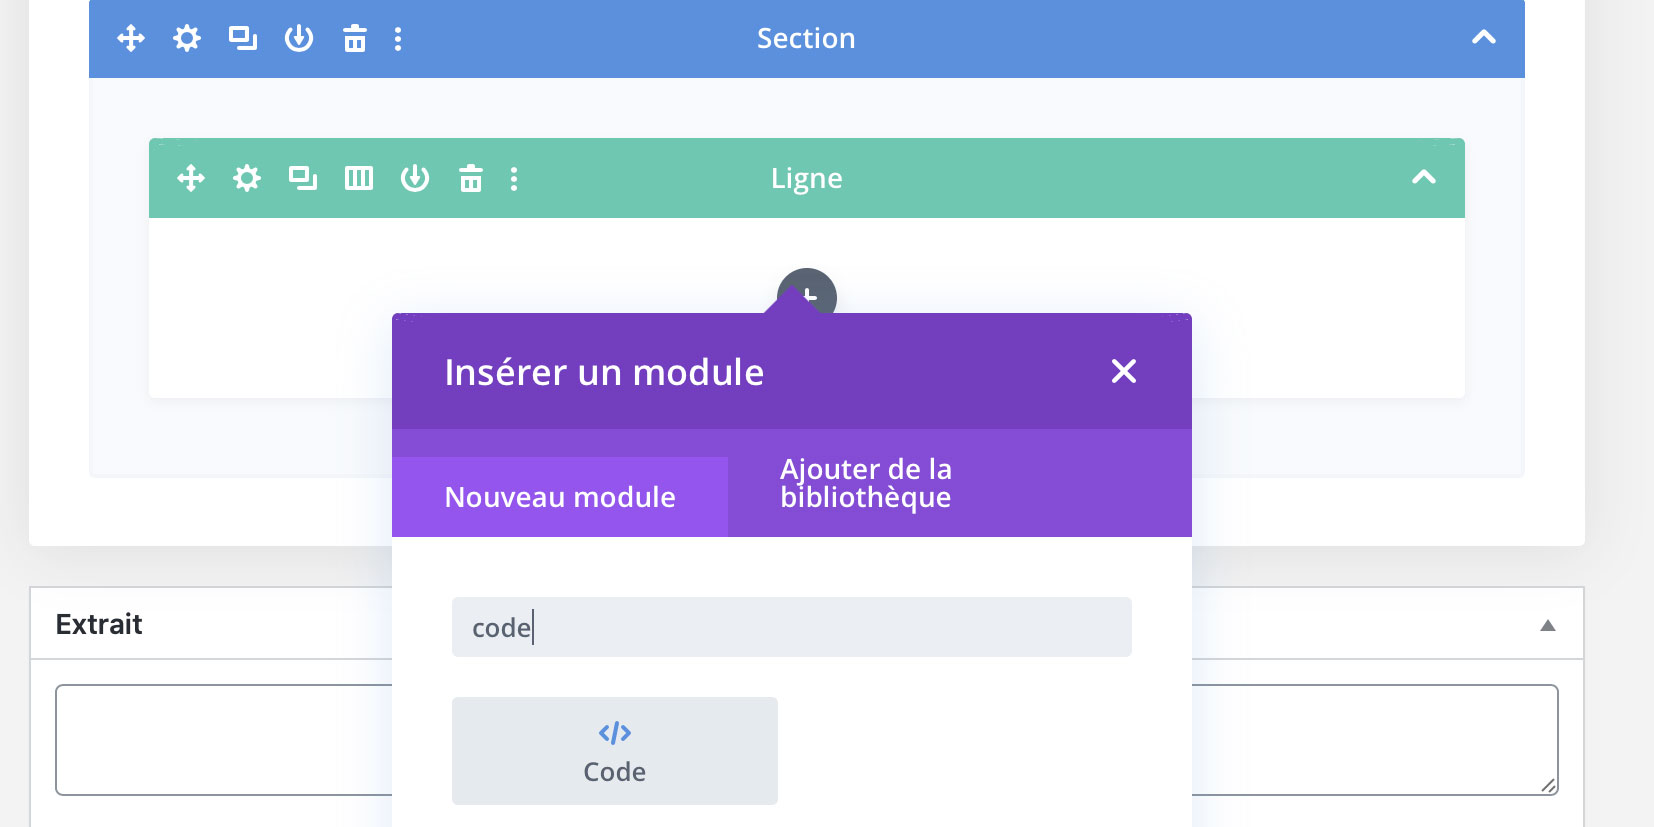Viewport: 1654px width, 827px height.
Task: Collapse the Ligne row with chevron
Action: pyautogui.click(x=1424, y=178)
